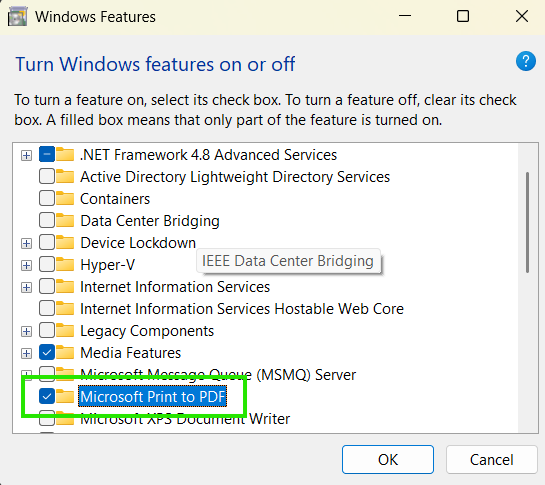Select the Internet Information Services label
The width and height of the screenshot is (545, 485).
(x=175, y=286)
